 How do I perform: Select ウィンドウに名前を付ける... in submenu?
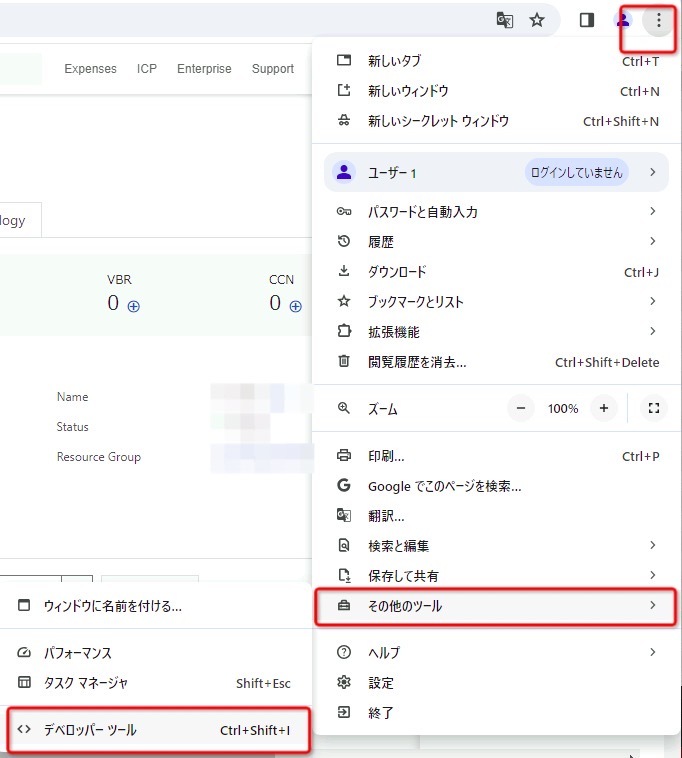click(155, 606)
